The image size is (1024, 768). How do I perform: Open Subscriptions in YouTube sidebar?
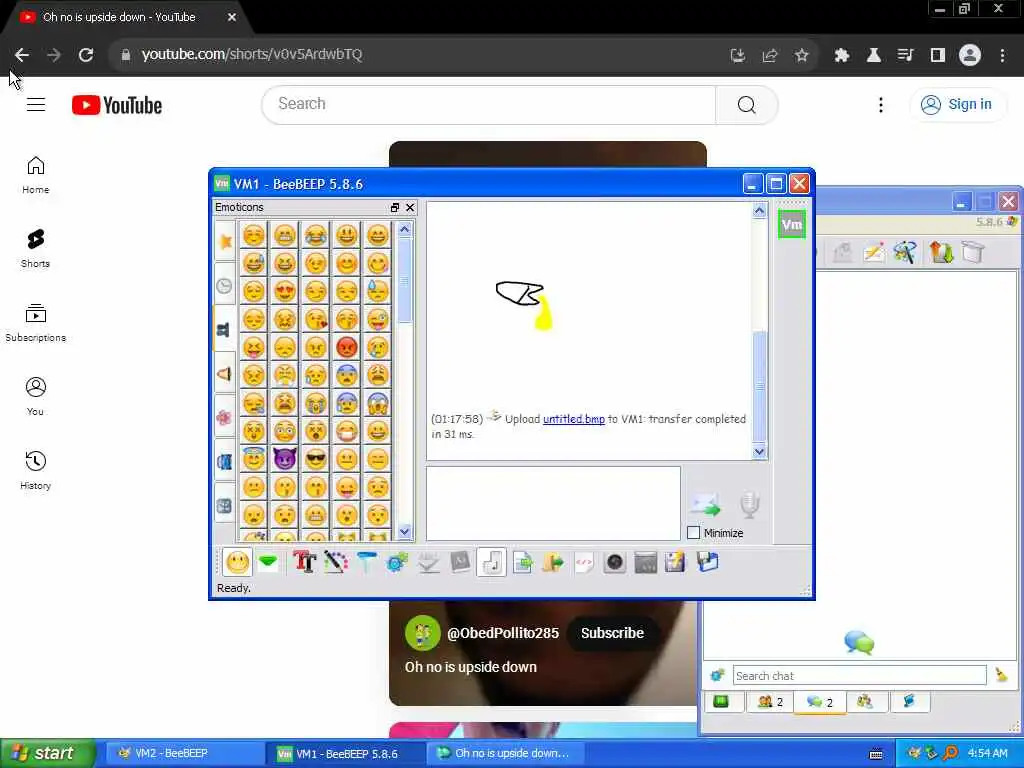(35, 323)
